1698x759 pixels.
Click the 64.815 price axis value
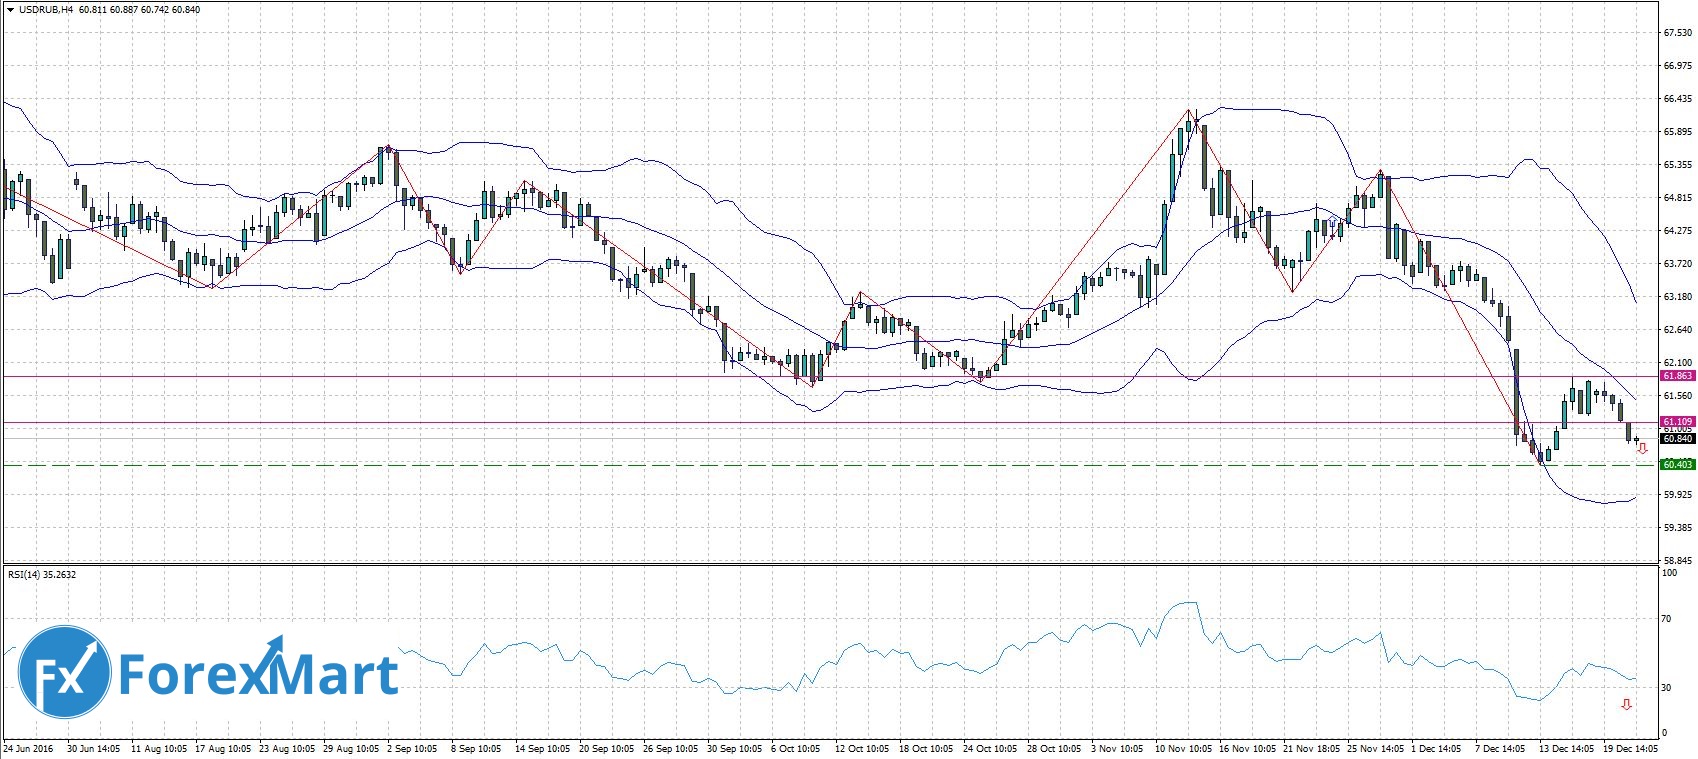coord(1677,198)
